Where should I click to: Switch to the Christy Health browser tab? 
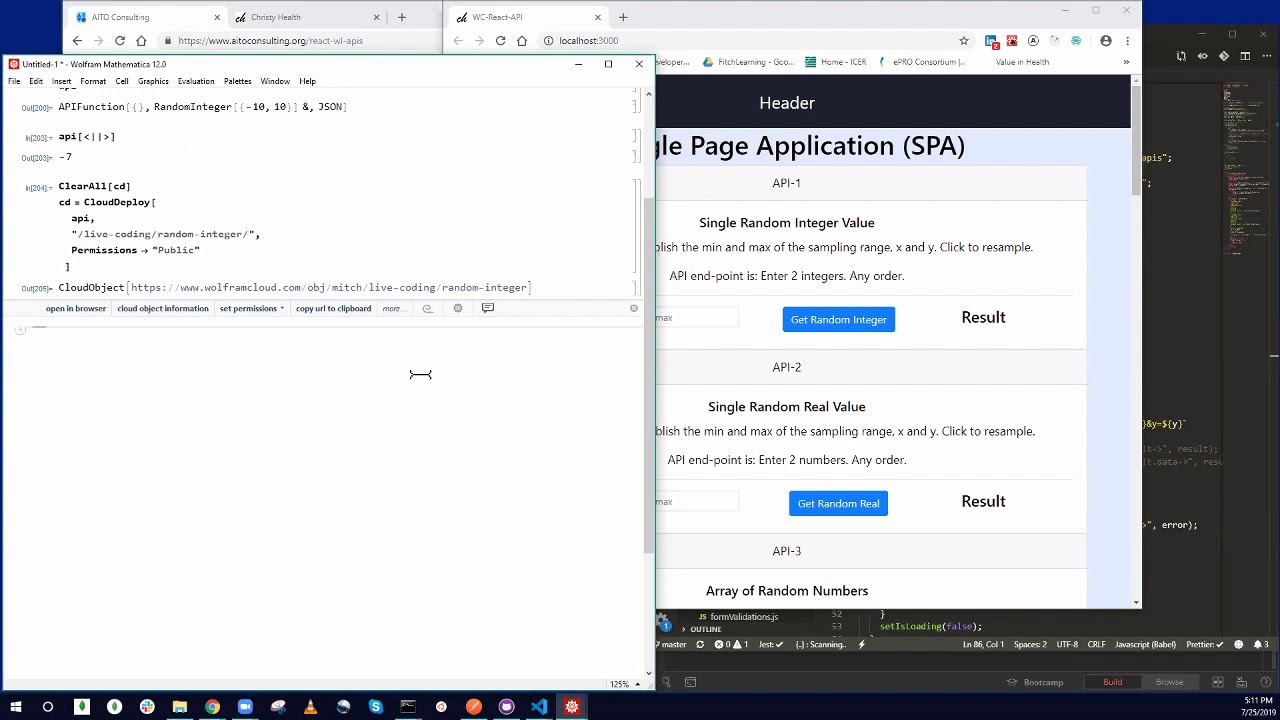pyautogui.click(x=307, y=17)
